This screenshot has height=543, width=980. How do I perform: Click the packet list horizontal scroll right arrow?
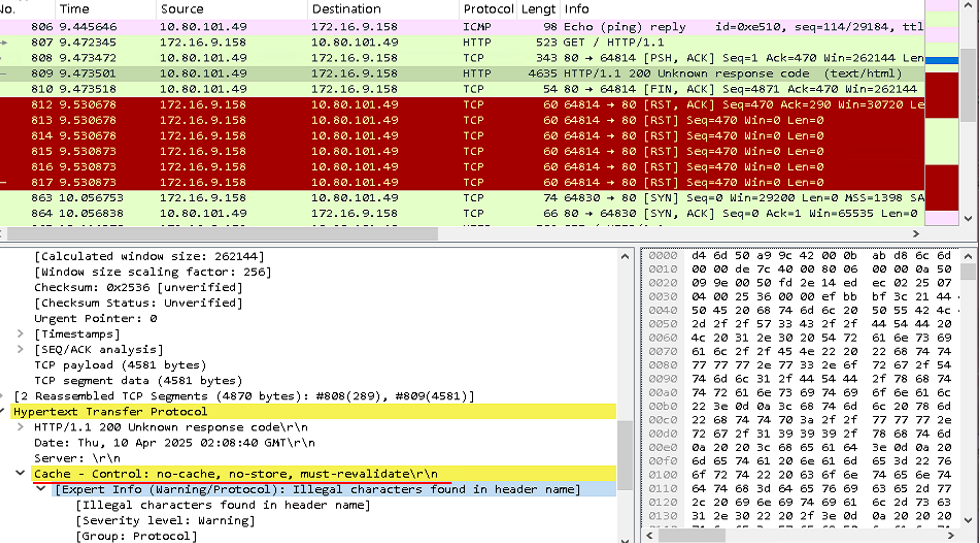click(916, 234)
